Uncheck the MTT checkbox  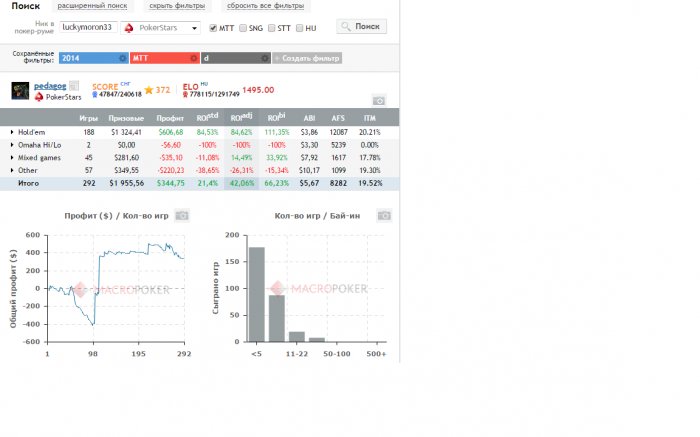point(213,28)
